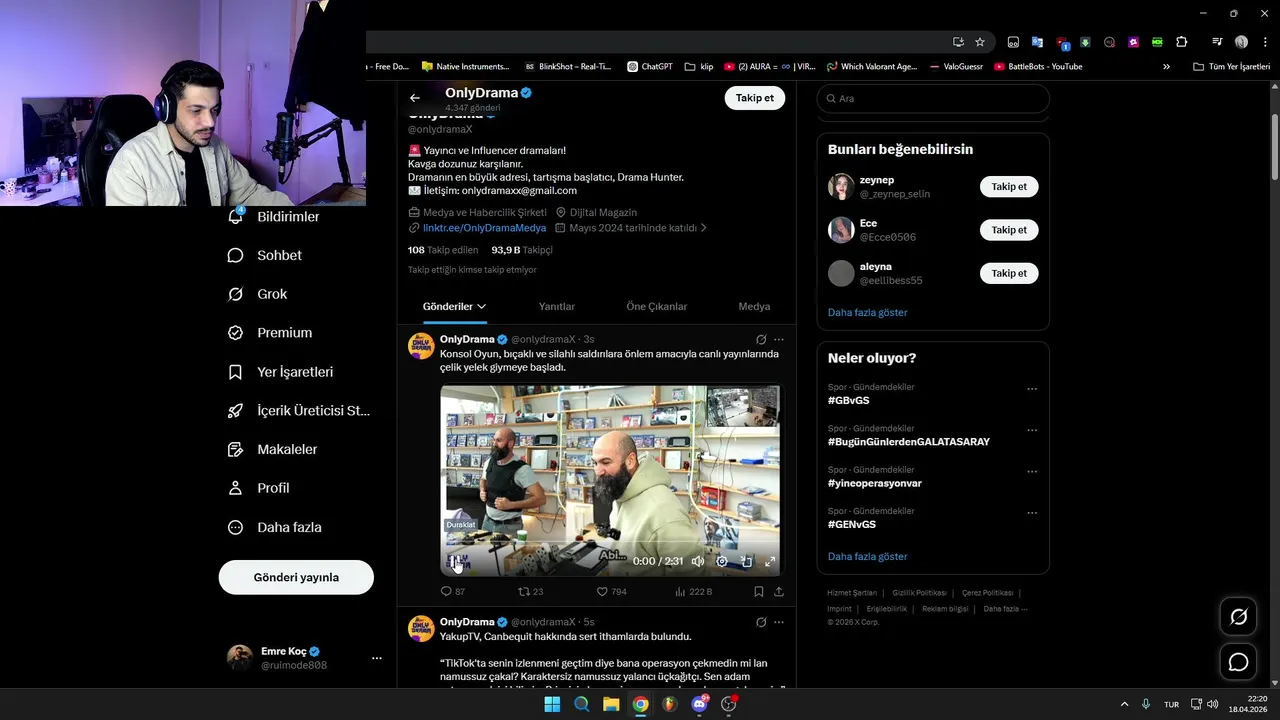This screenshot has height=720, width=1280.
Task: Open Chrome three-dot menu
Action: [1265, 42]
